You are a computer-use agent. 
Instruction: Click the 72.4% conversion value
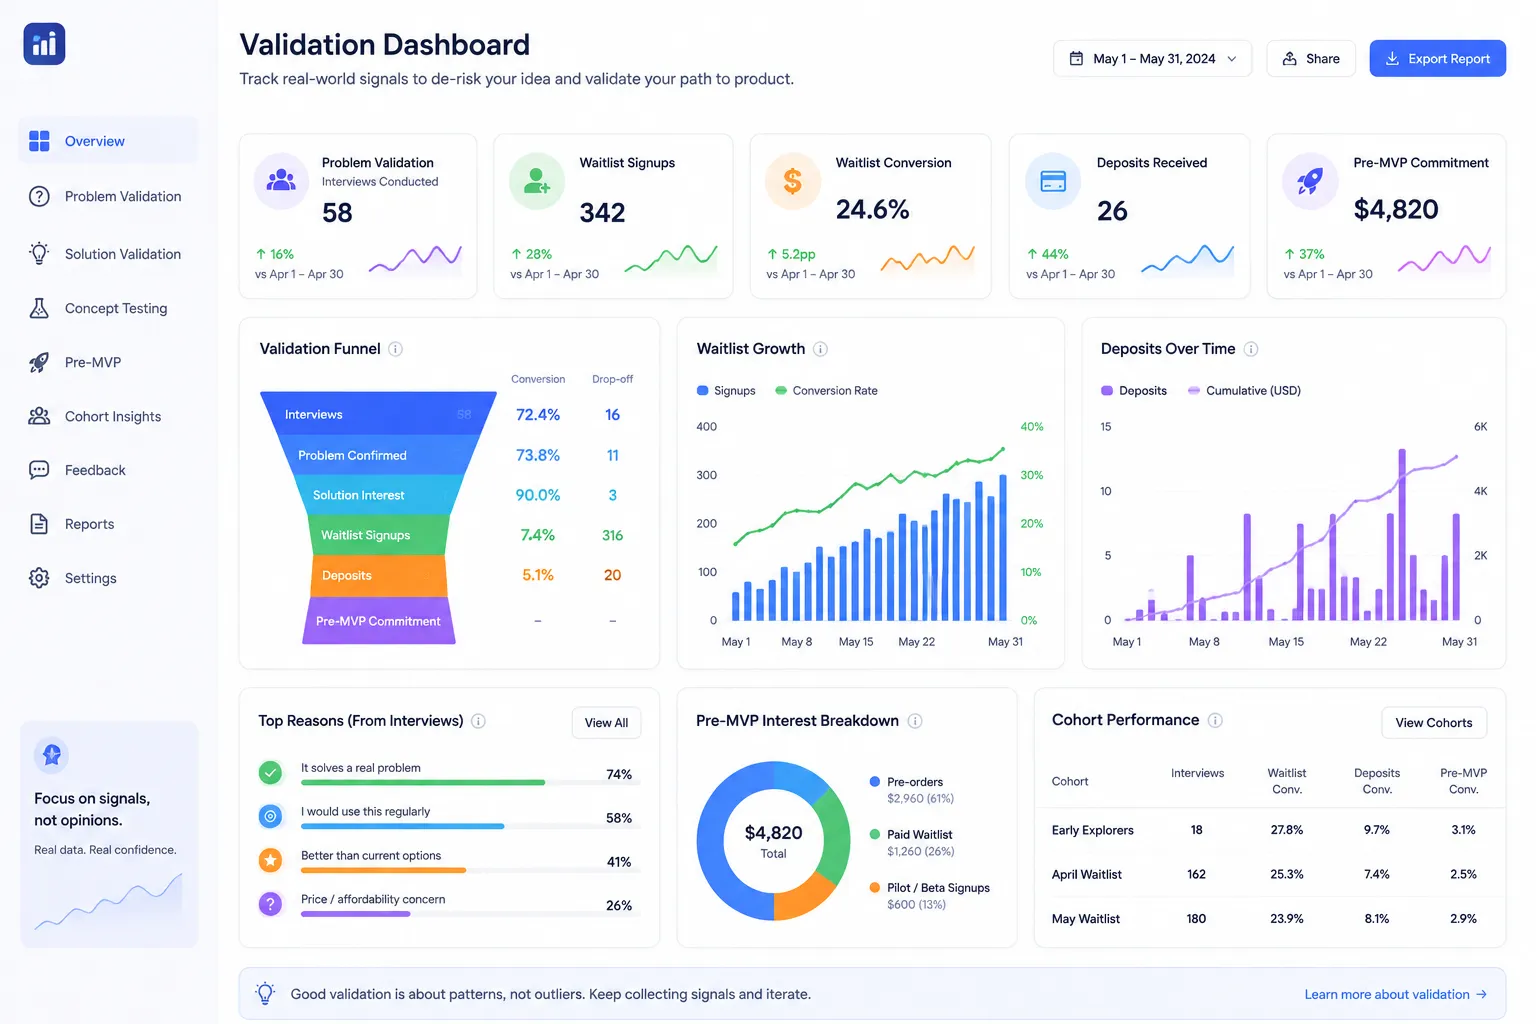(x=538, y=415)
